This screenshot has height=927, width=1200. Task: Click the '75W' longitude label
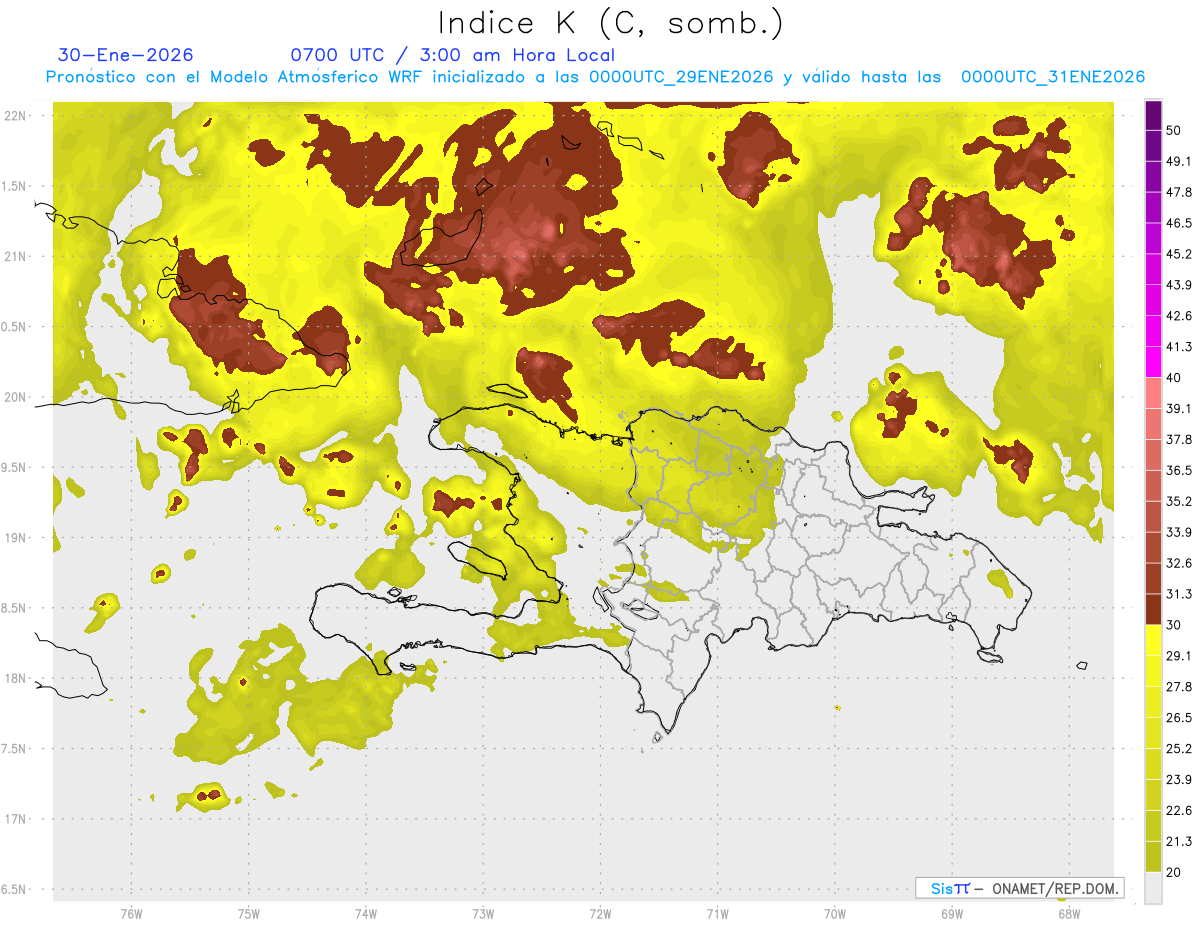249,913
